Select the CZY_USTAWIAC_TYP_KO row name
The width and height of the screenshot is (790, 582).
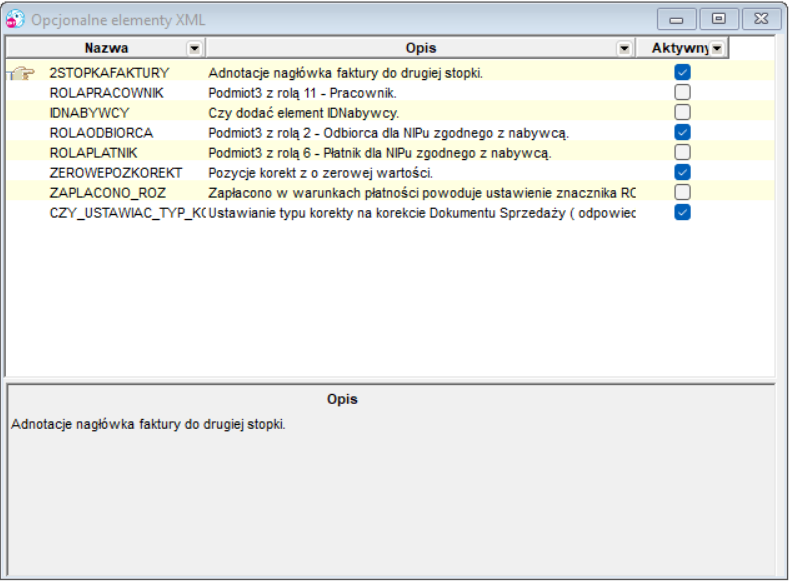(127, 213)
